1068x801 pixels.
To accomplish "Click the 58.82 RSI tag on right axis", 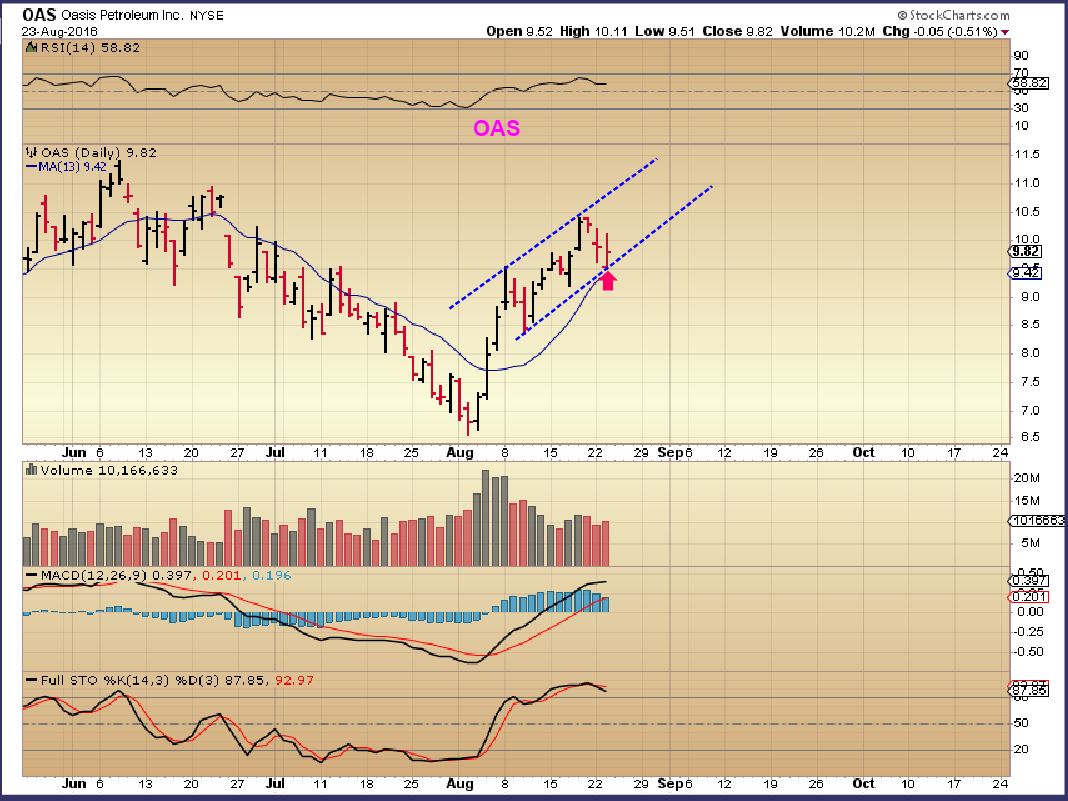I will [1028, 83].
